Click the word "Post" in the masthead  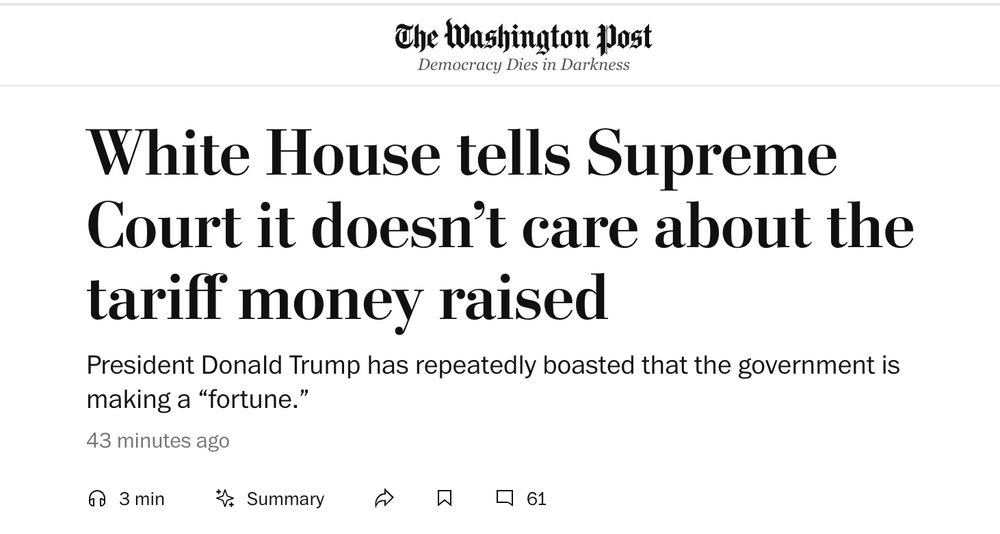(624, 38)
